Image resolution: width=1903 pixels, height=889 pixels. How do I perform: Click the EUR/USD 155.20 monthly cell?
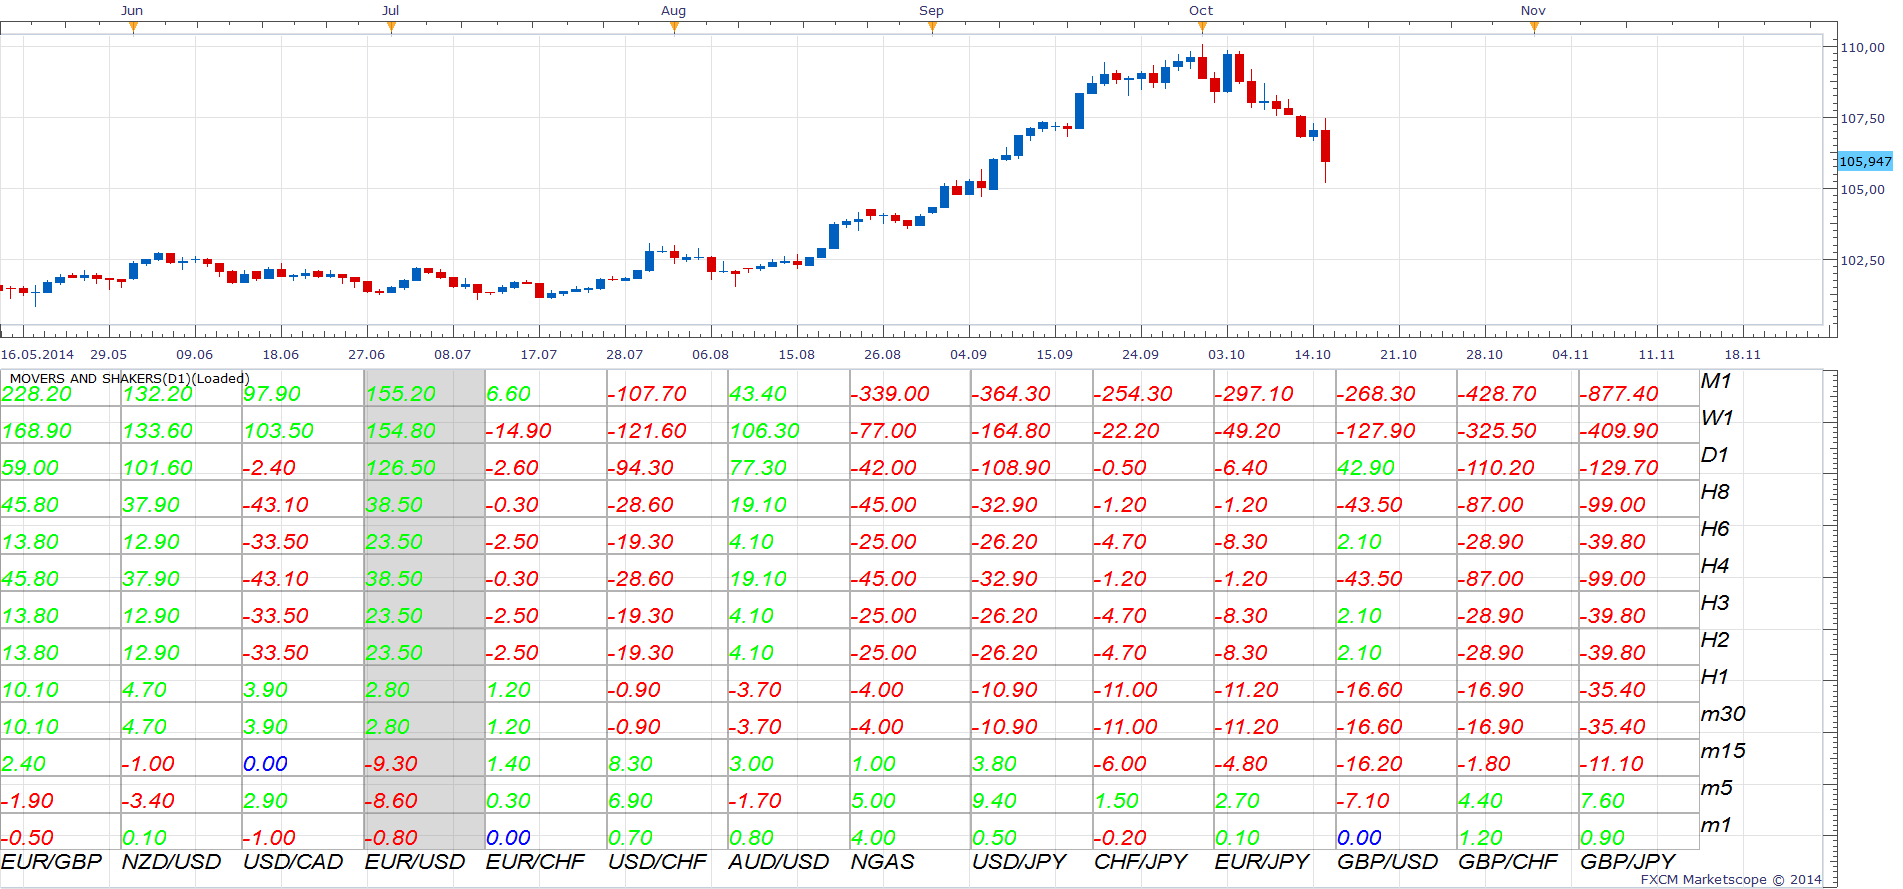(x=401, y=394)
